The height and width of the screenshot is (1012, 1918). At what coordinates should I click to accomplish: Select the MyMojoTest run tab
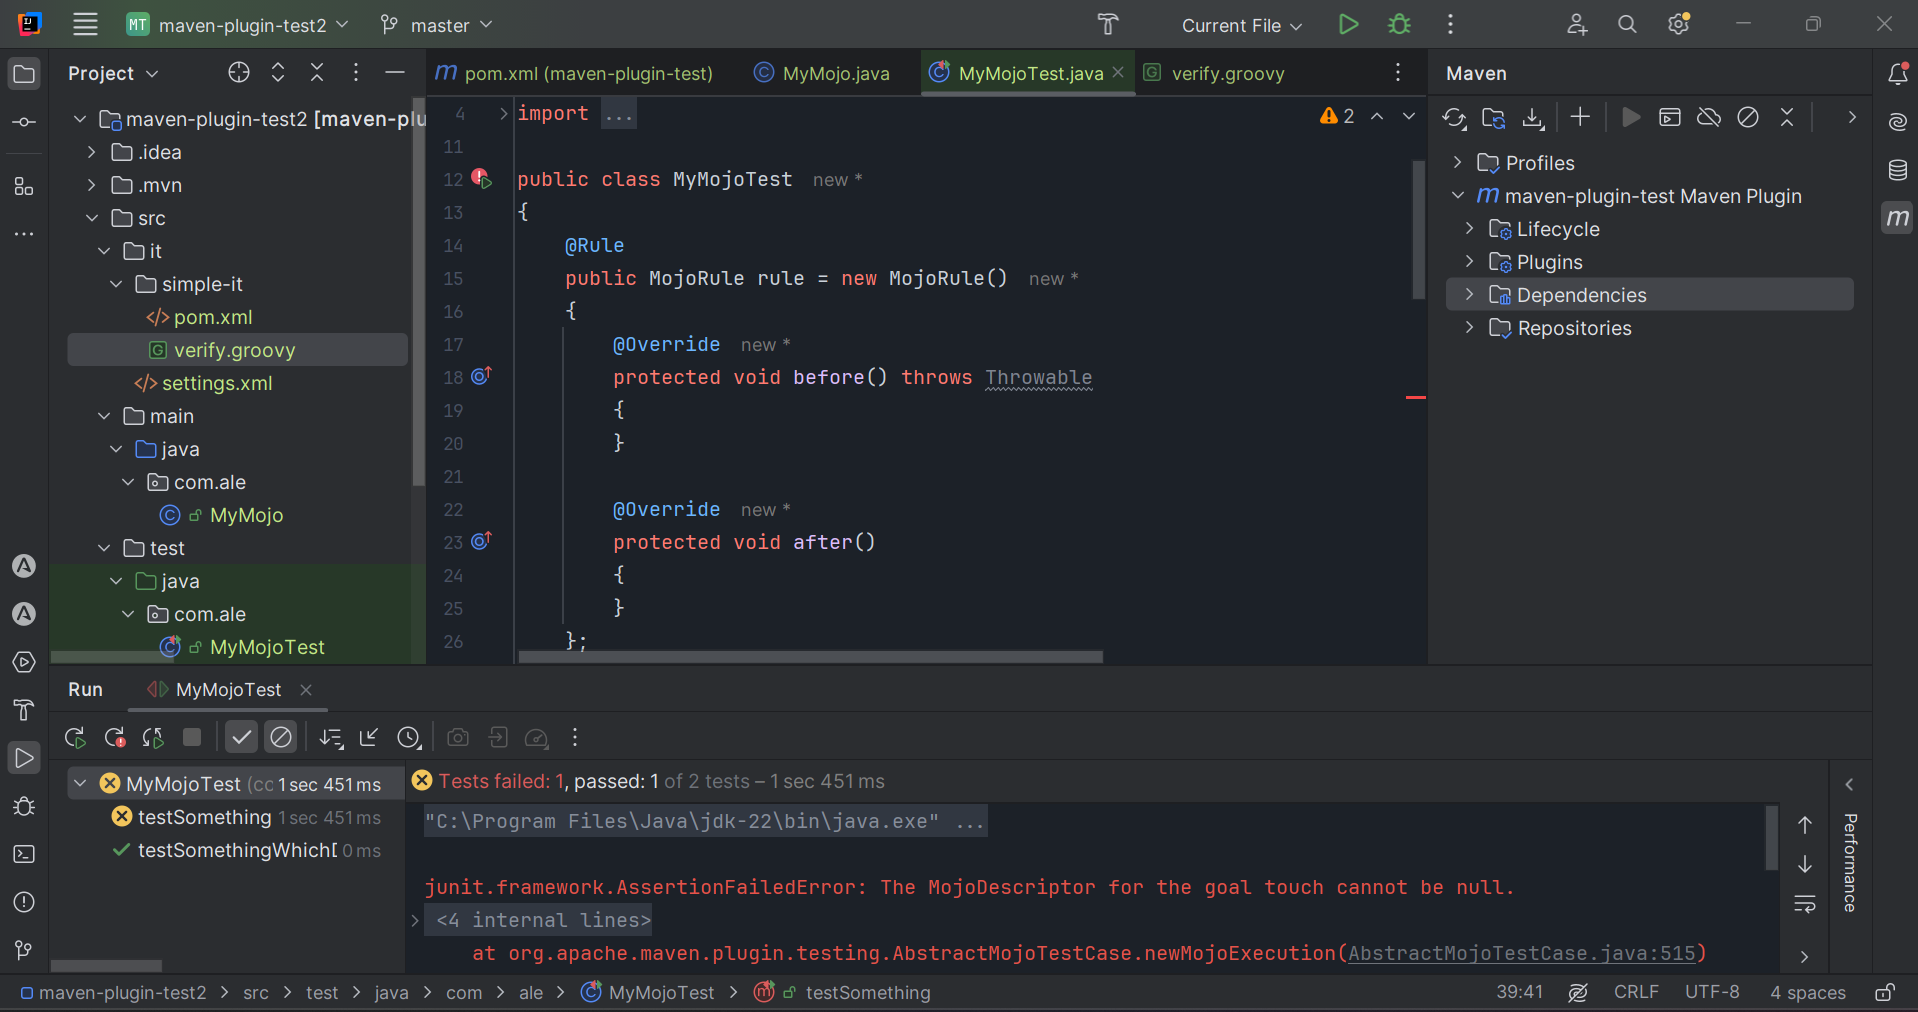(229, 690)
